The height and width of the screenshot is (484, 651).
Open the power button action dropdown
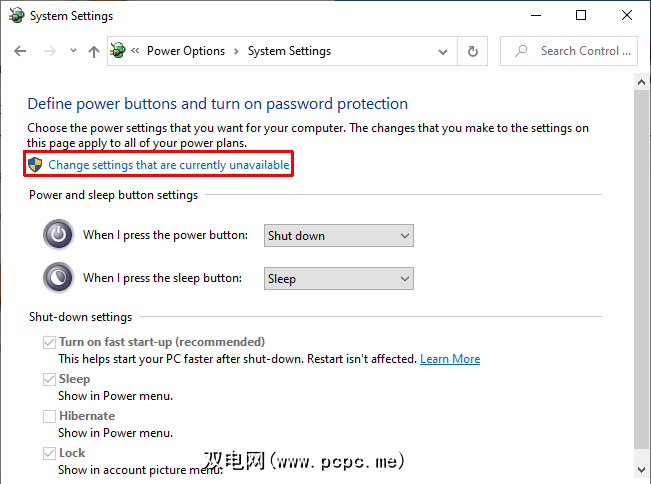click(x=338, y=236)
